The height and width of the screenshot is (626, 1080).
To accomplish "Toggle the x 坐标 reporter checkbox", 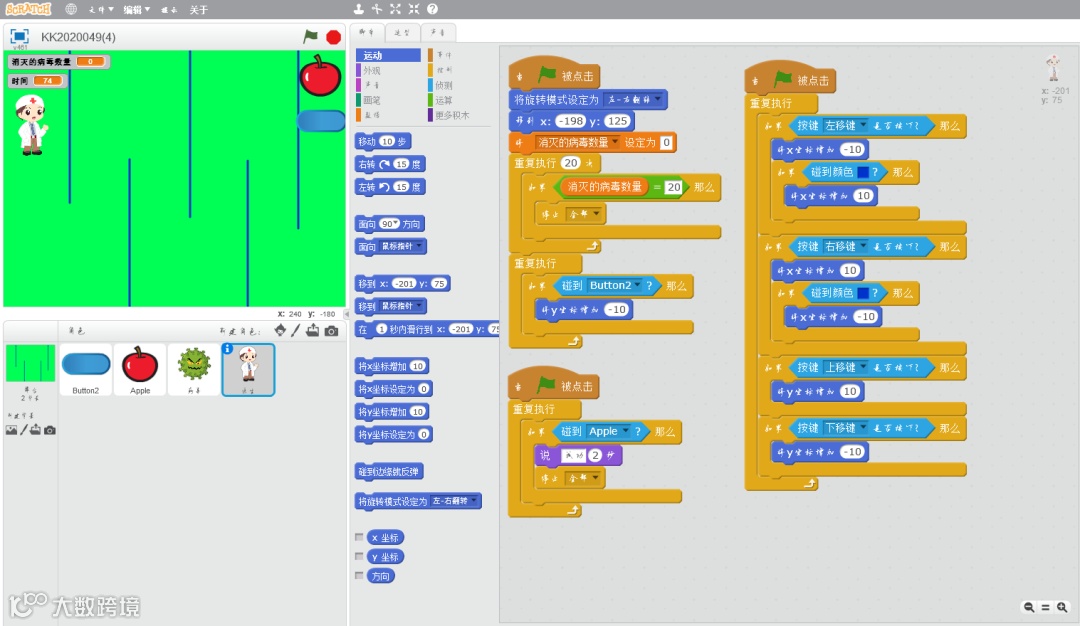I will 359,537.
